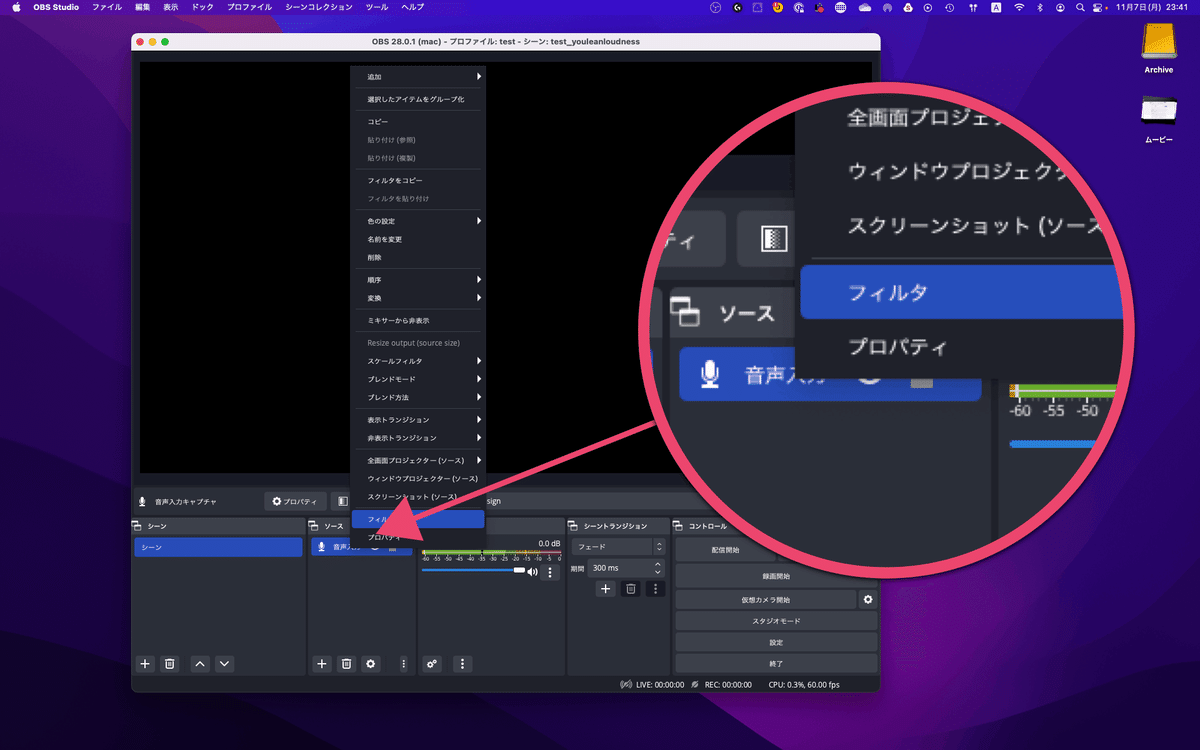Open フェード transition dropdown
1200x750 pixels.
[618, 547]
